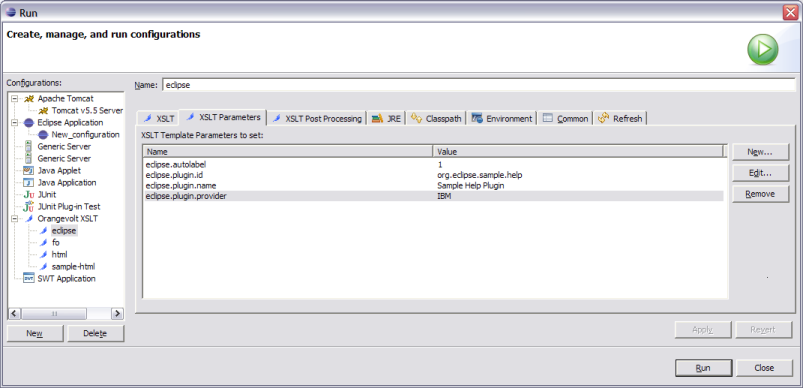This screenshot has height=388, width=803.
Task: Click the Eclipse icon in title bar
Action: tap(10, 12)
